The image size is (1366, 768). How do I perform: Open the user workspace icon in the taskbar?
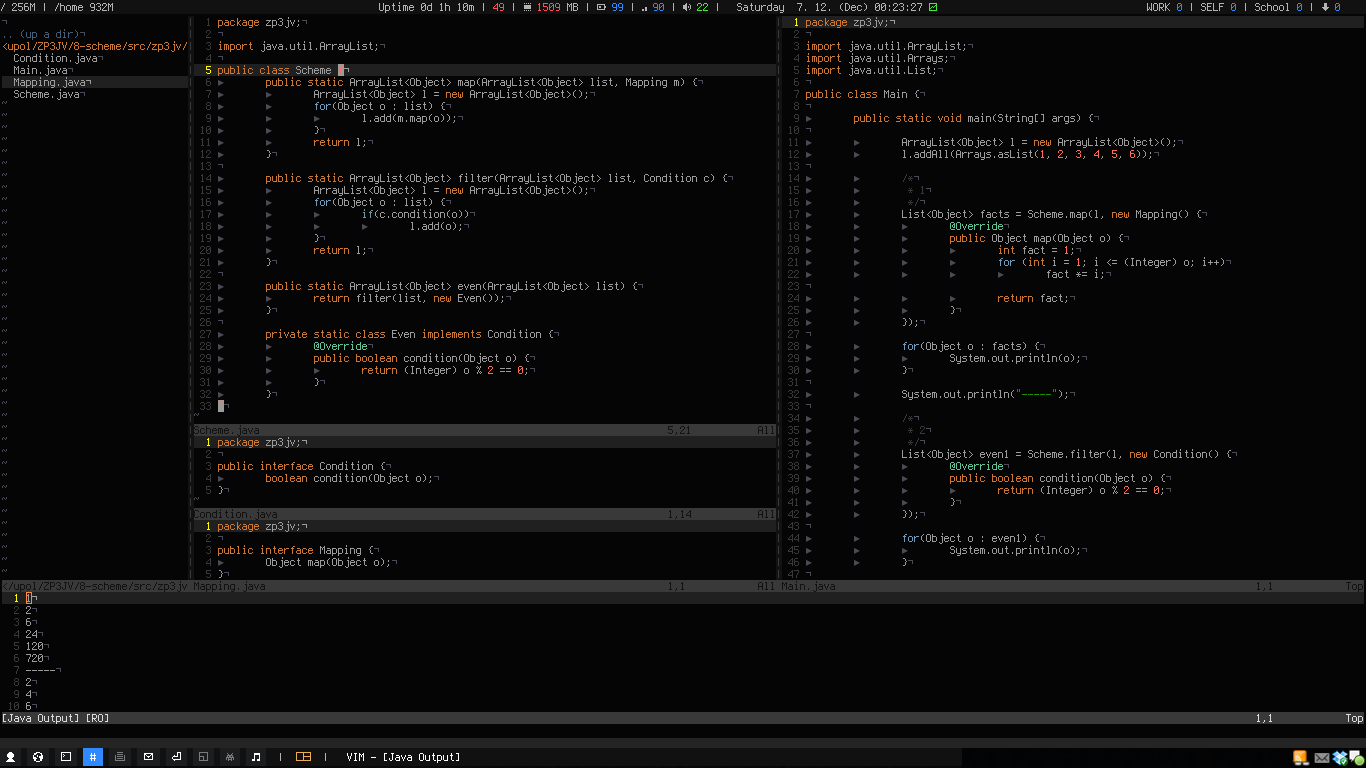[x=11, y=757]
